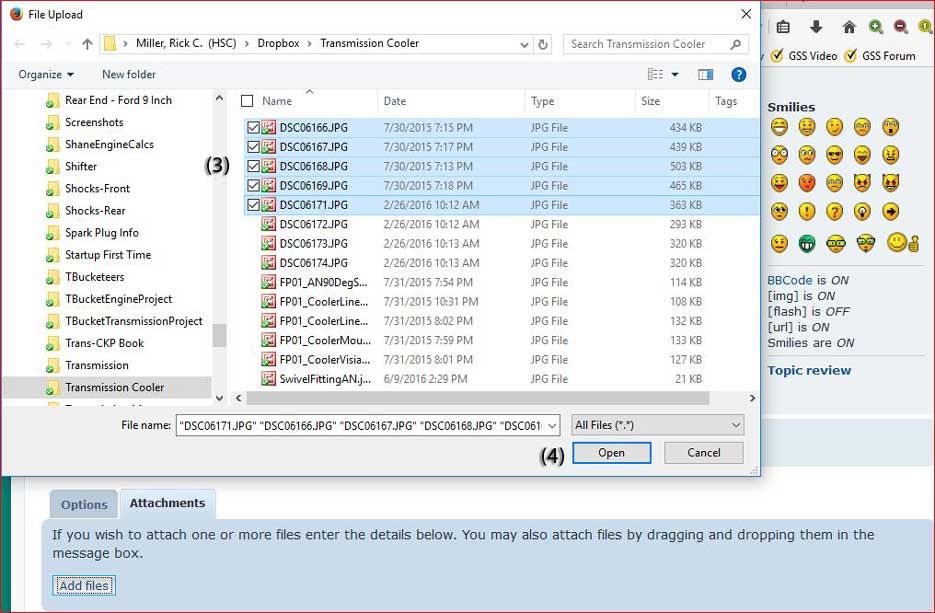Screen dimensions: 935x613
Task: Toggle the select-all checkbox beside Name
Action: pos(247,101)
